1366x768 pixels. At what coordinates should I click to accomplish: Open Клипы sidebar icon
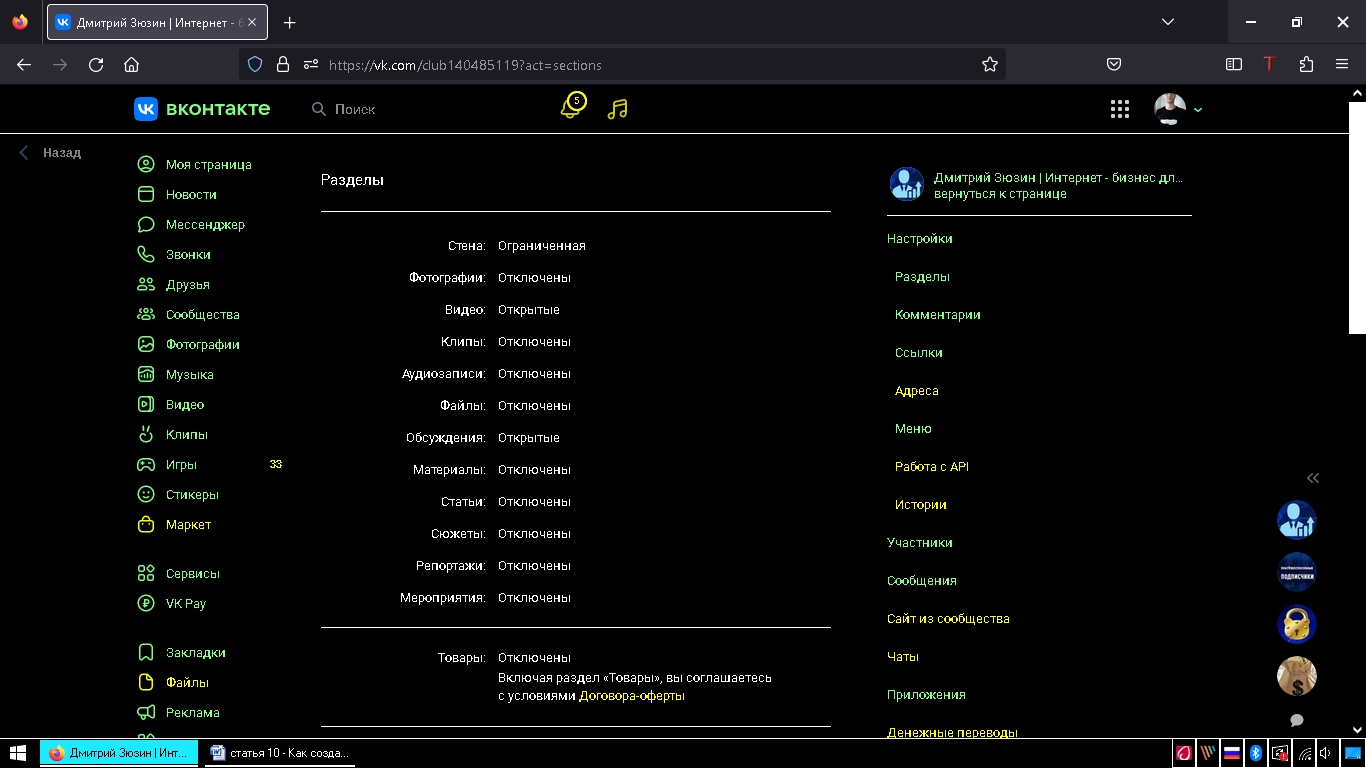click(x=146, y=434)
